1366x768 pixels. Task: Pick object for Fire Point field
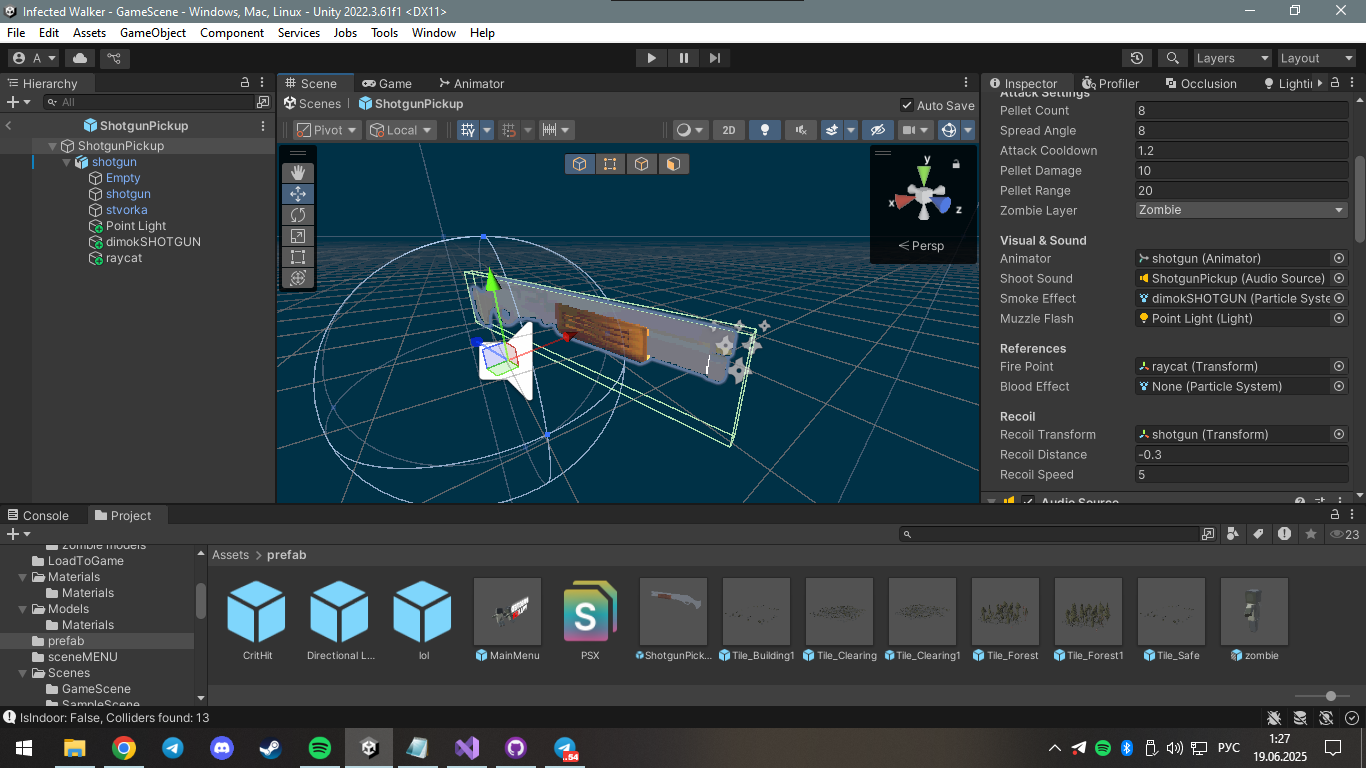click(1339, 367)
